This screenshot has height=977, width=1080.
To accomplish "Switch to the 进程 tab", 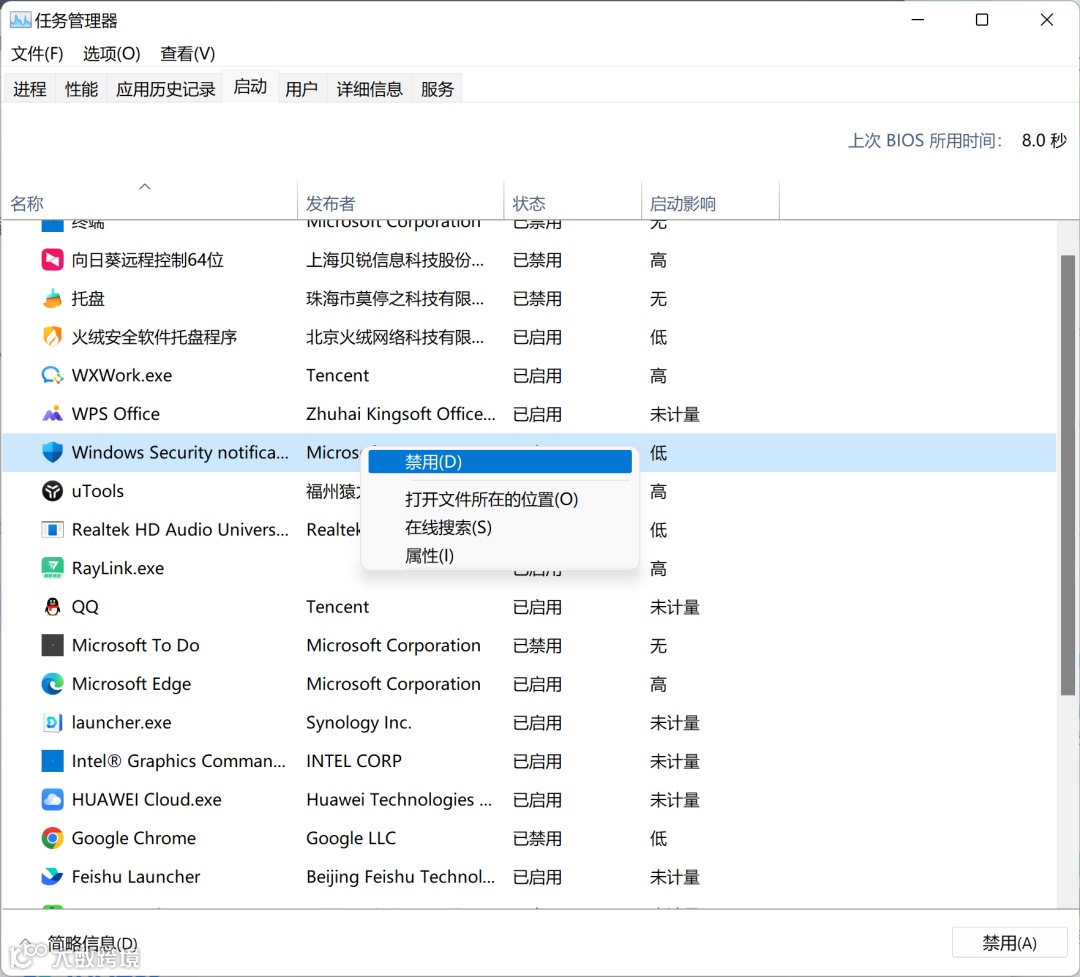I will [x=30, y=89].
